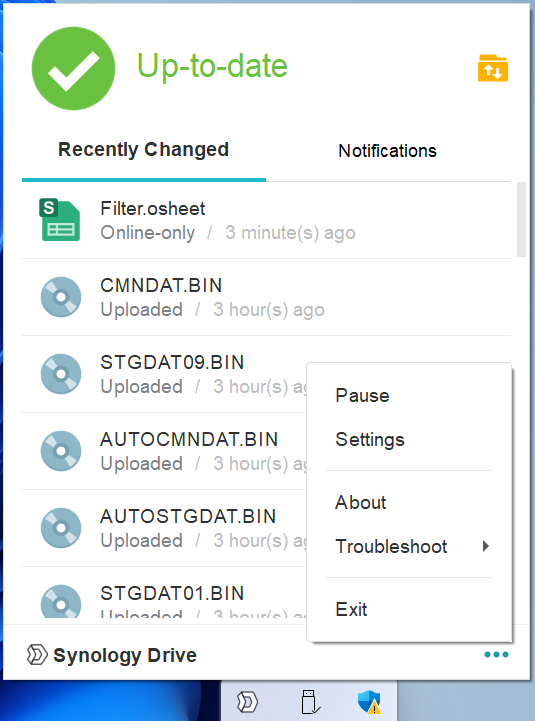Click the three-dots more options icon
Viewport: 535px width, 721px height.
(496, 654)
